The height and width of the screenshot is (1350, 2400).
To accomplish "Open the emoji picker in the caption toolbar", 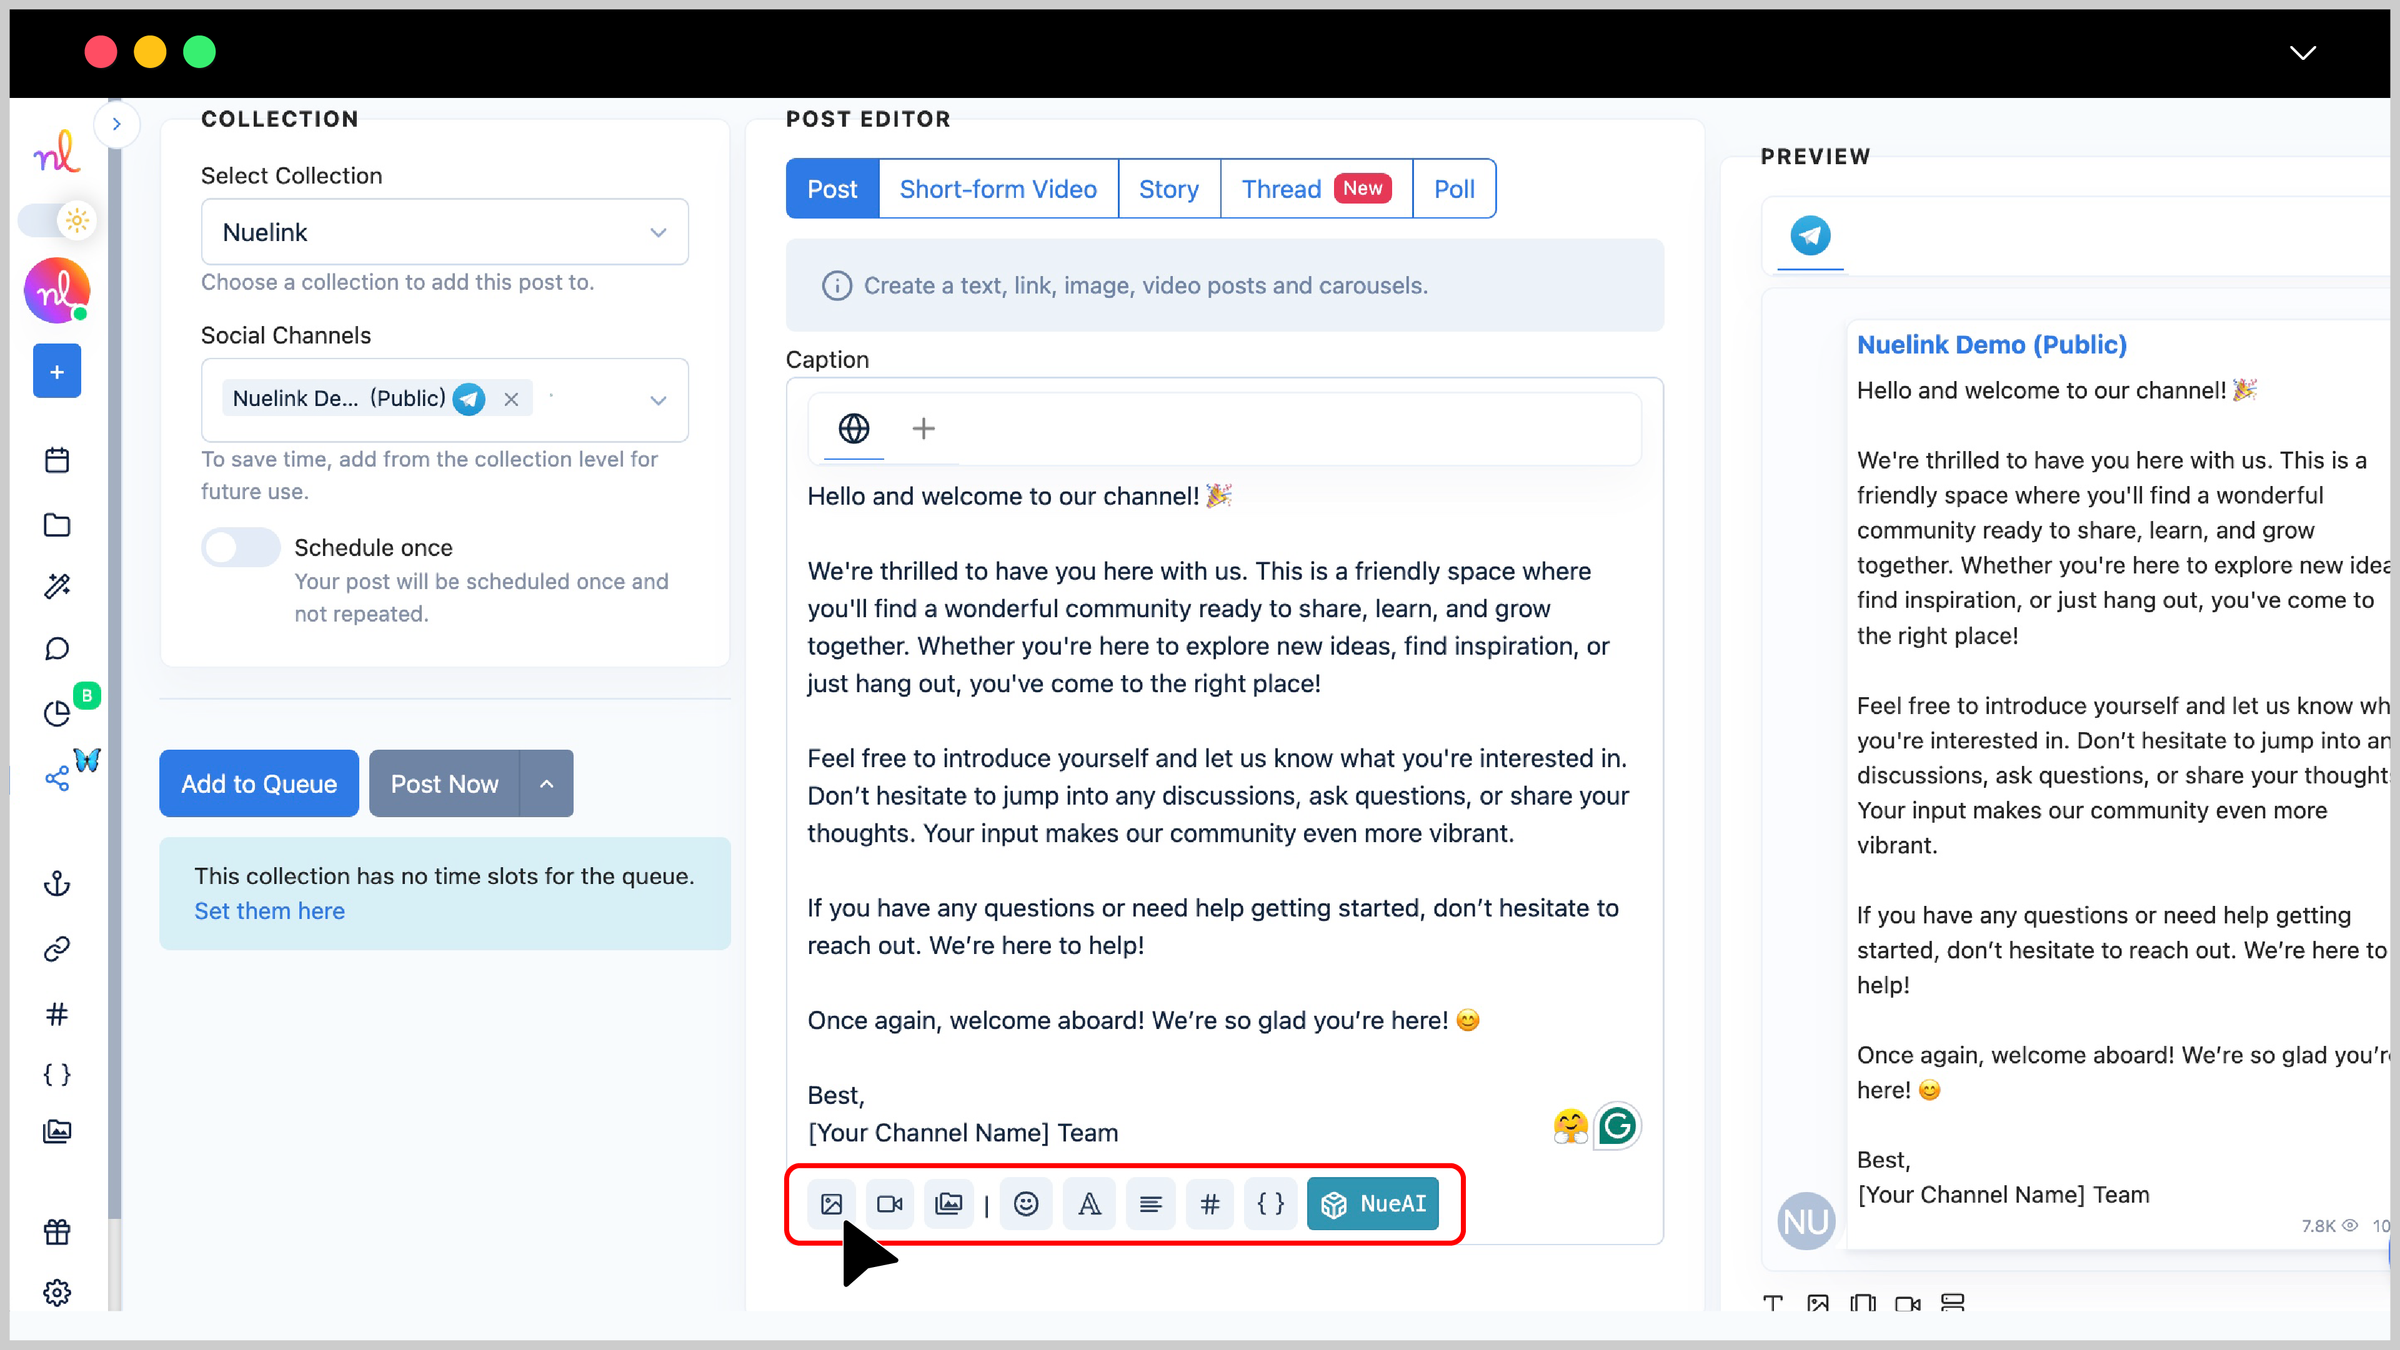I will click(x=1026, y=1204).
